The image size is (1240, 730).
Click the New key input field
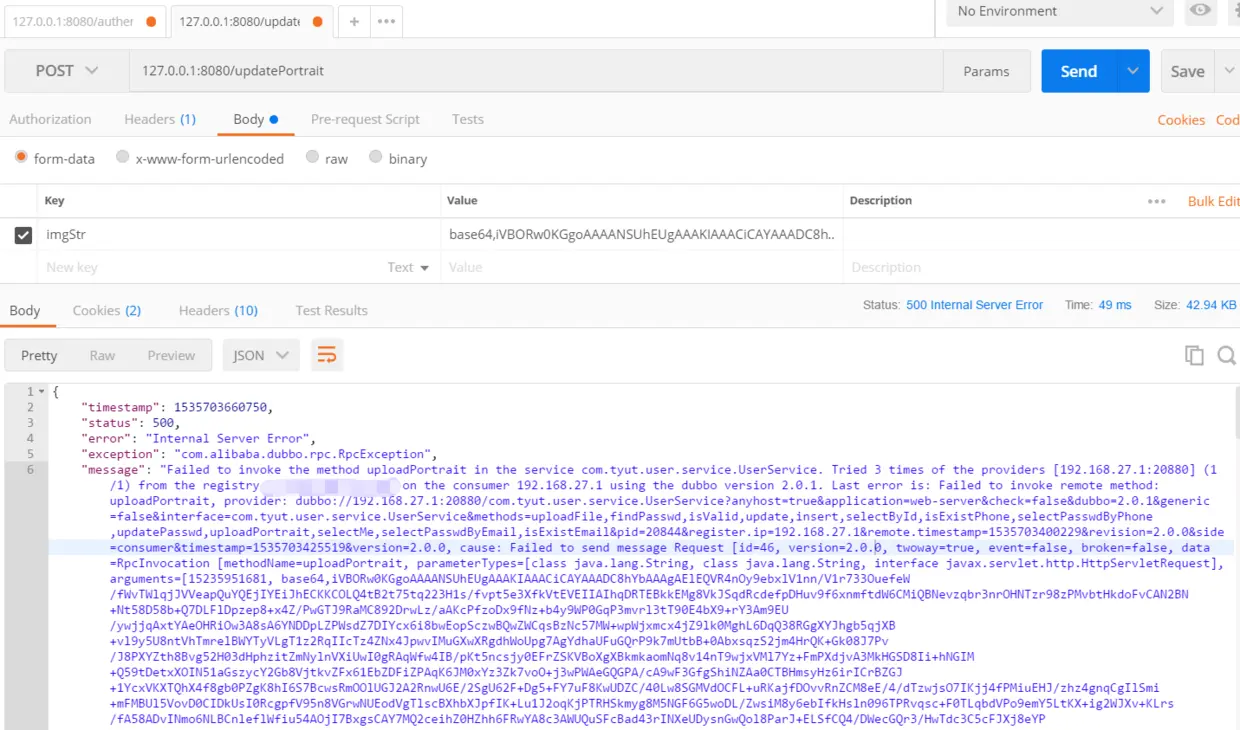pyautogui.click(x=210, y=267)
